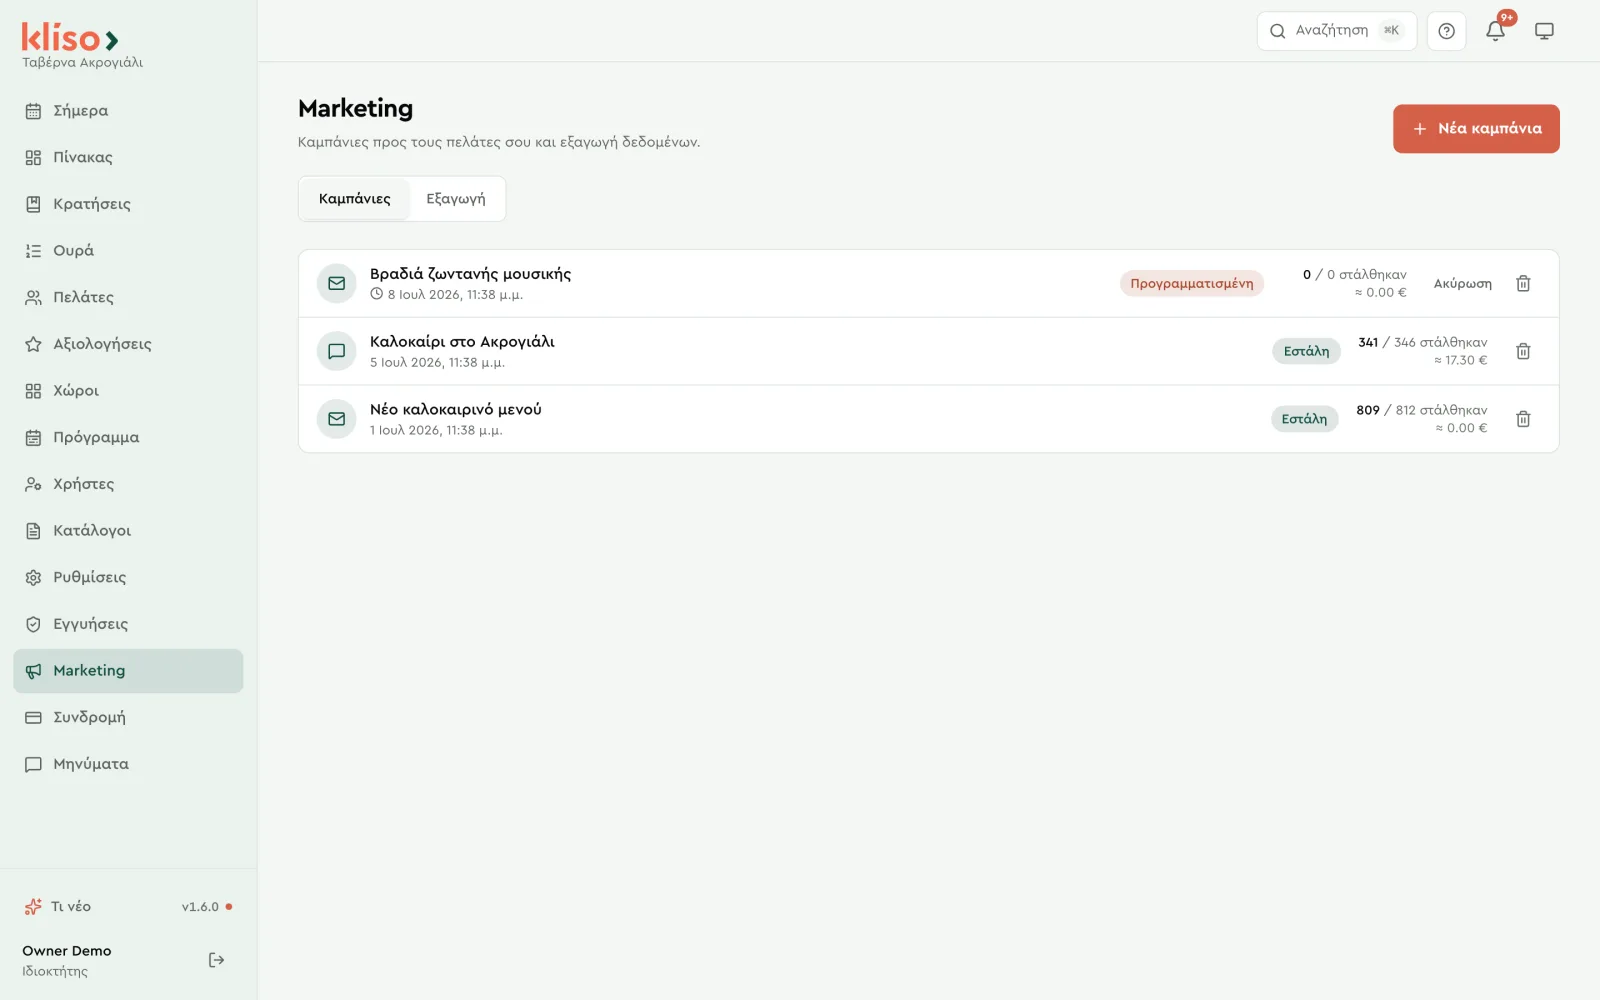
Task: Click the SMS chat icon of Καλοκαίρι campaign
Action: coord(337,352)
